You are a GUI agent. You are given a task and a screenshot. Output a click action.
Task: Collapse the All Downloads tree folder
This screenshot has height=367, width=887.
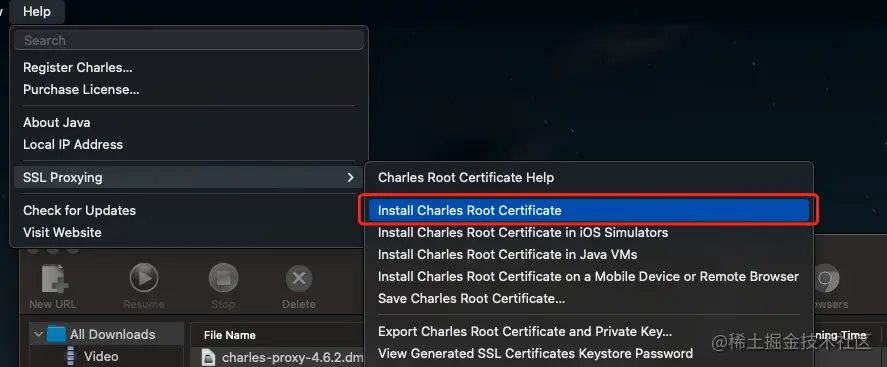tap(38, 334)
